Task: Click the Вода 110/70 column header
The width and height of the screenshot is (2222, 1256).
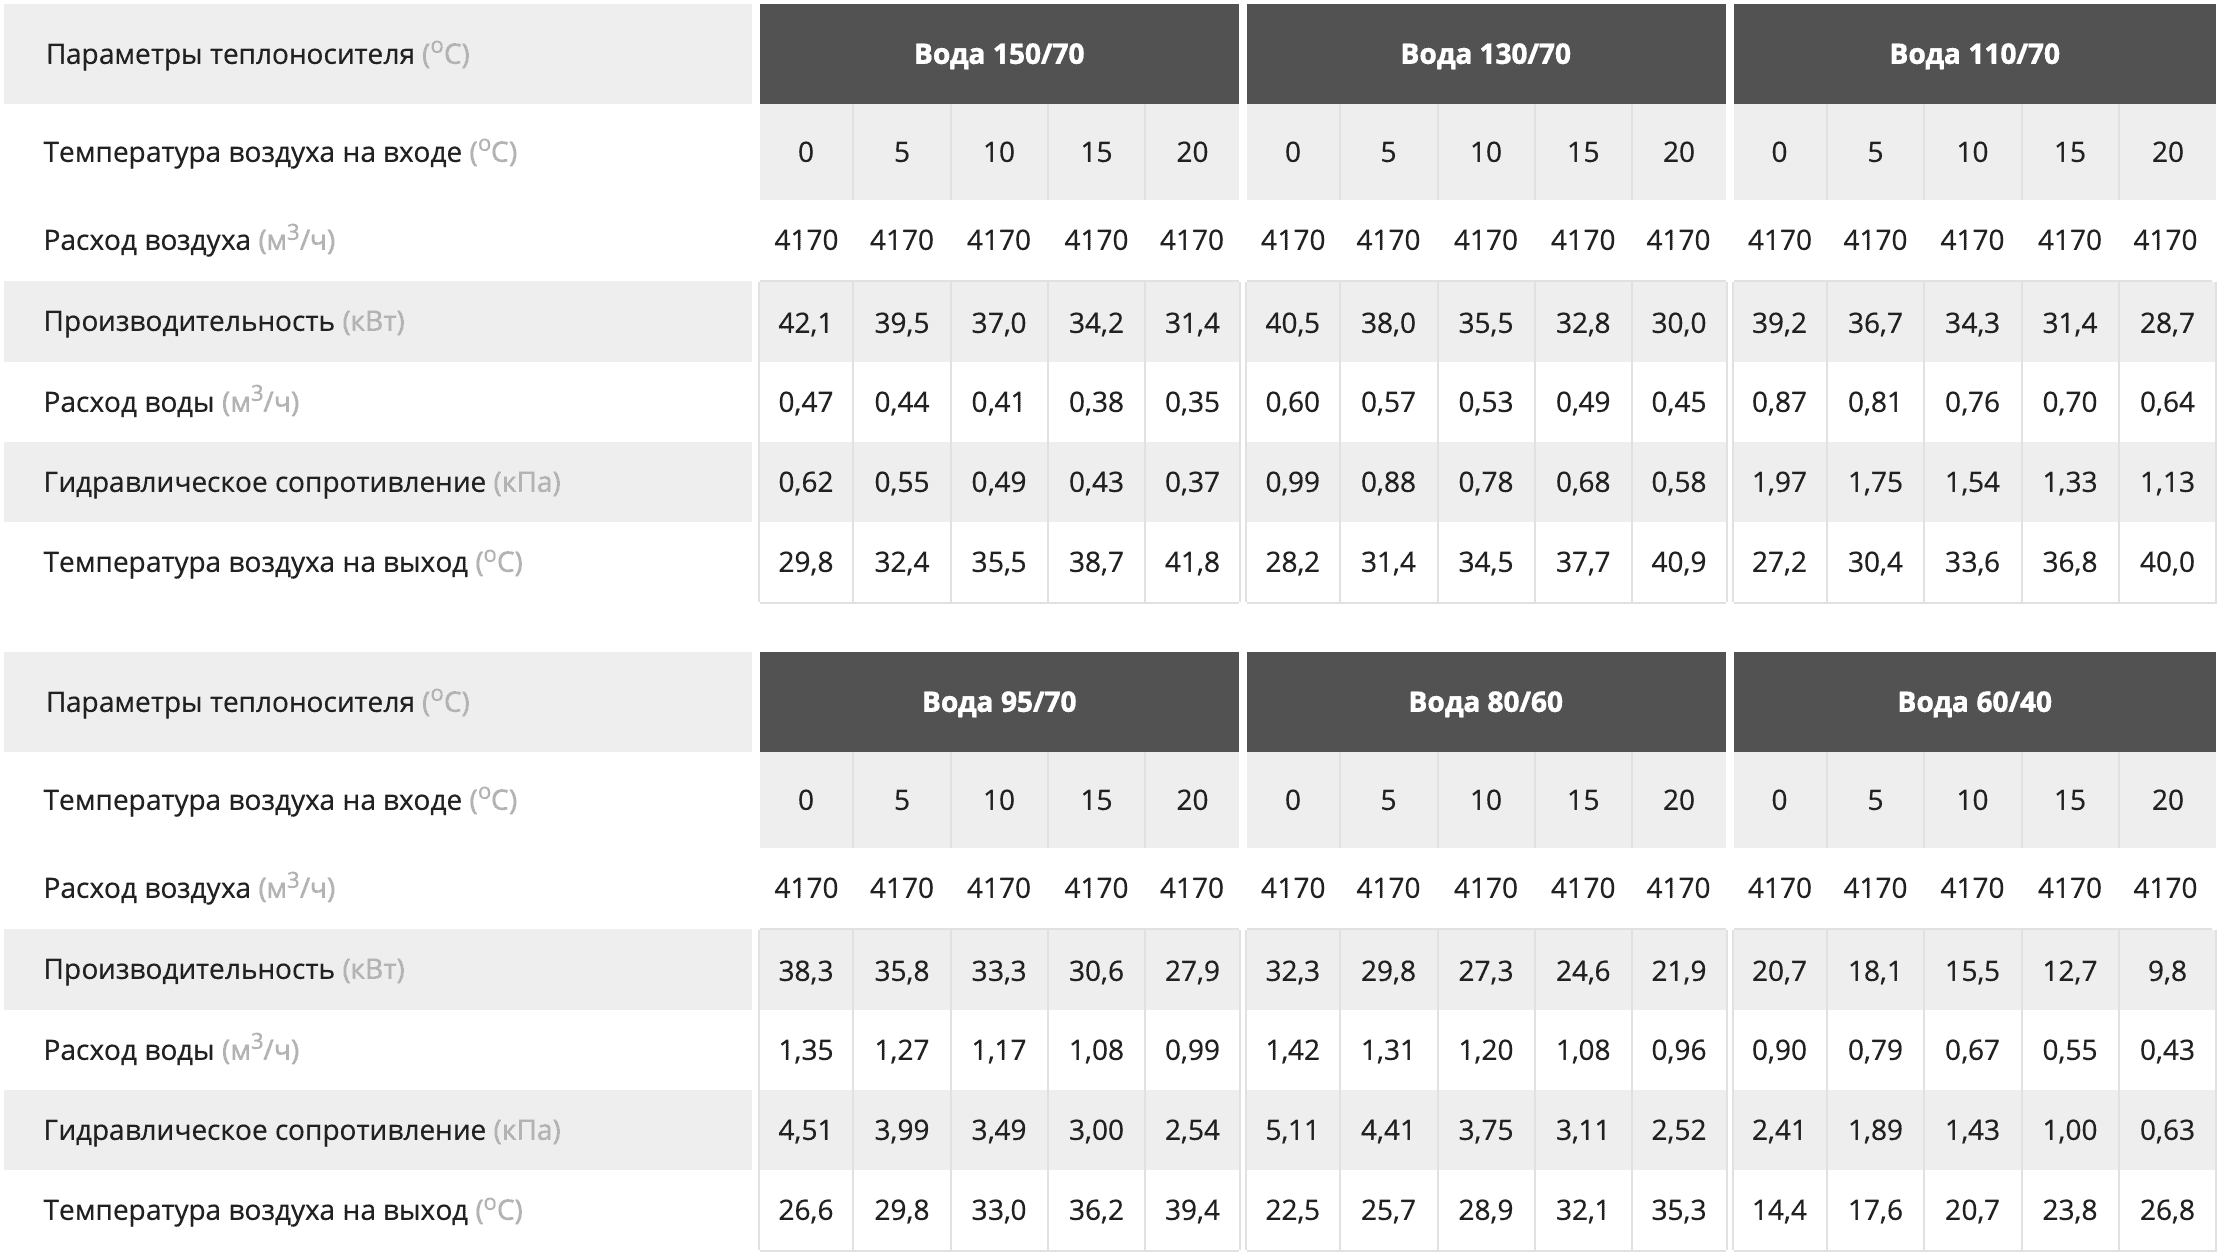Action: click(1975, 54)
